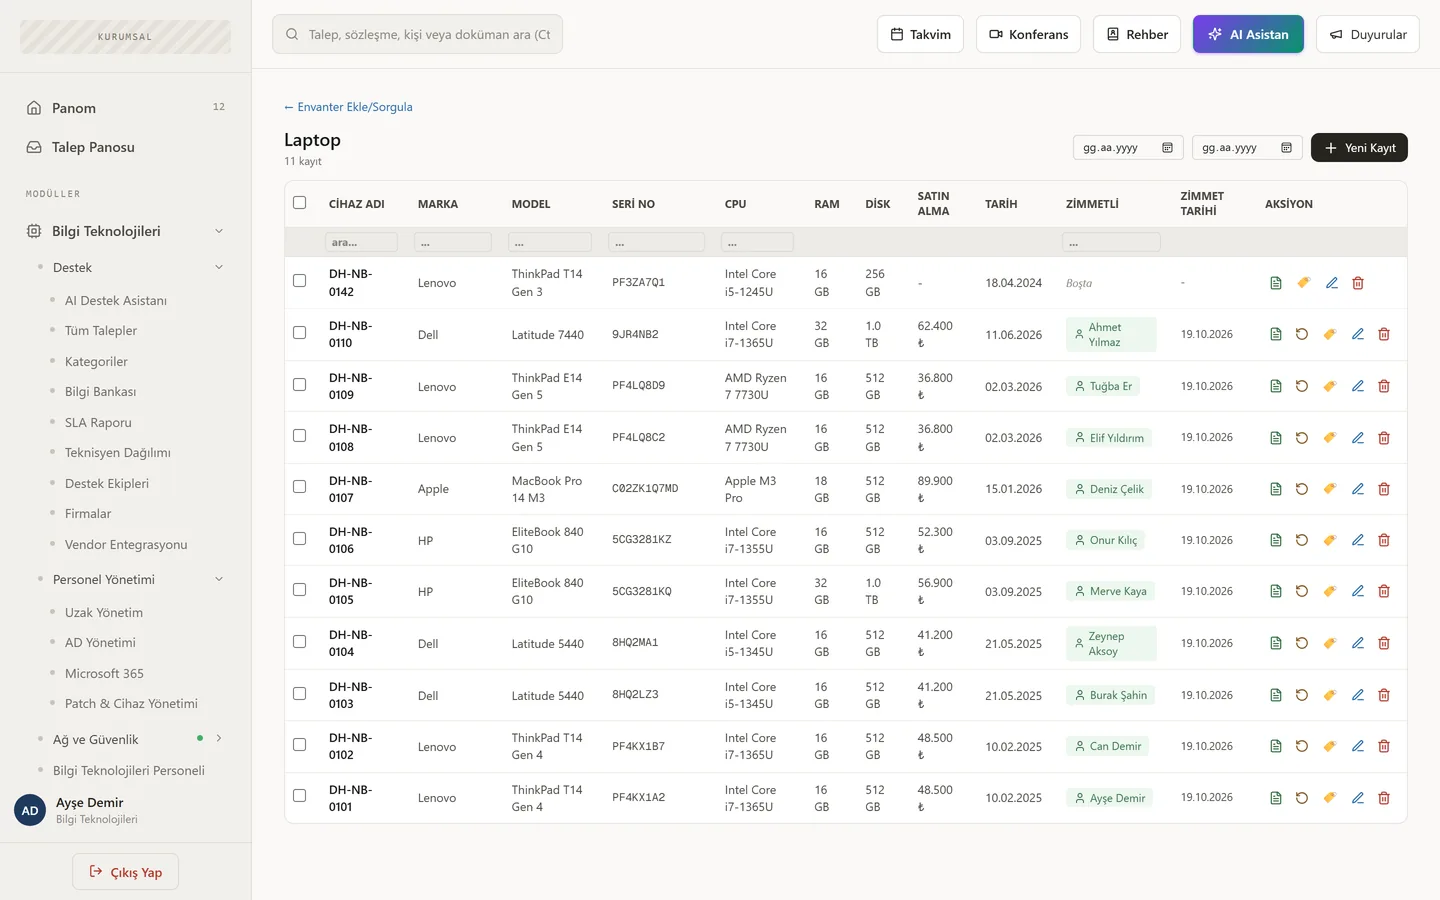Delete the DH-NB-0109 laptop via trash icon
The height and width of the screenshot is (900, 1440).
click(1384, 386)
